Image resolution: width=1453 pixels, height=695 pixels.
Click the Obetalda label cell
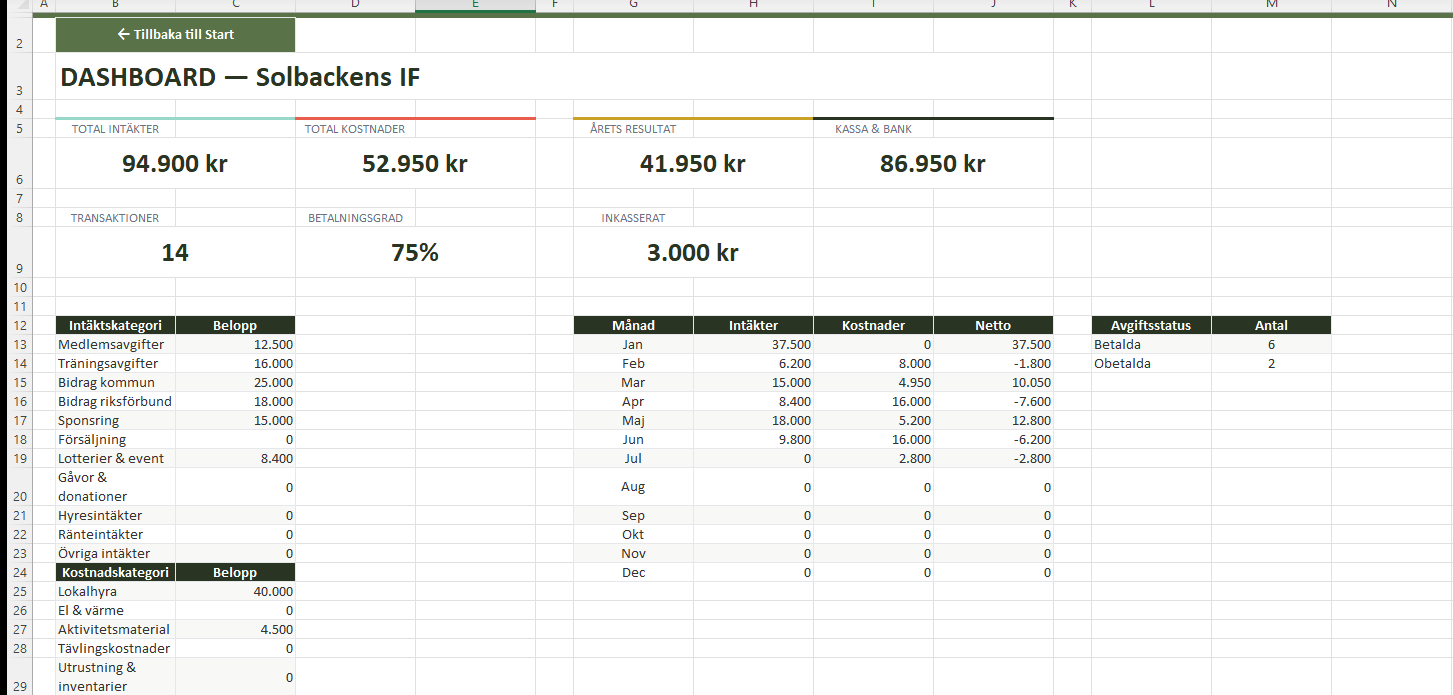(x=1151, y=364)
